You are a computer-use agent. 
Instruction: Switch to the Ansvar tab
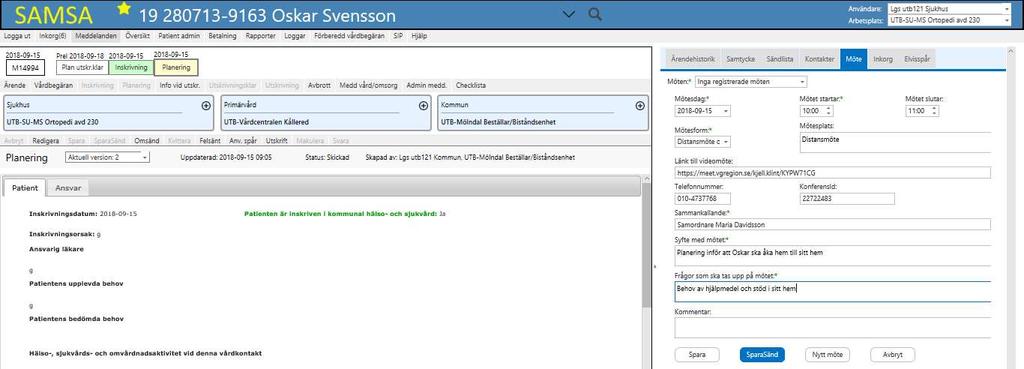[68, 187]
